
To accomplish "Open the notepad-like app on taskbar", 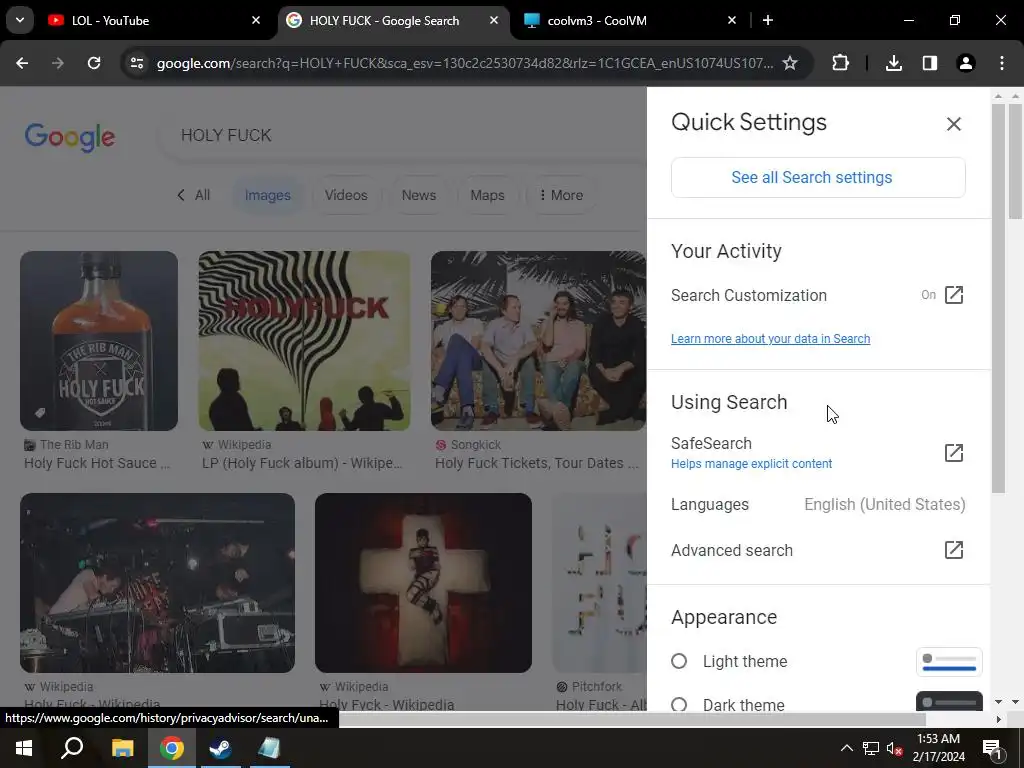I will point(269,748).
